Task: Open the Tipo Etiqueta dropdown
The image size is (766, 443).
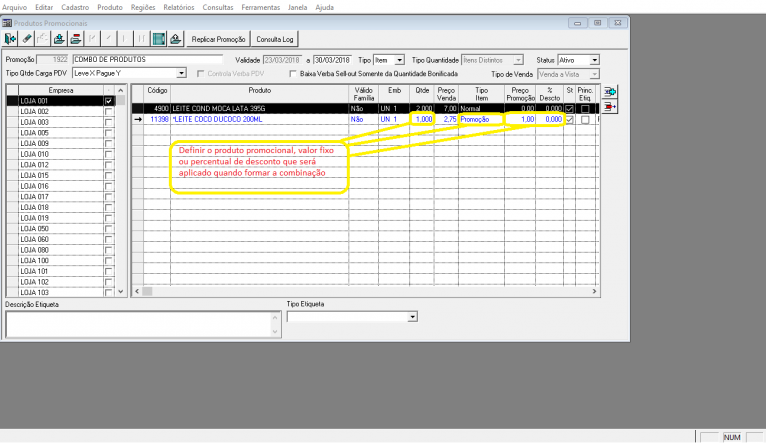Action: pos(413,317)
